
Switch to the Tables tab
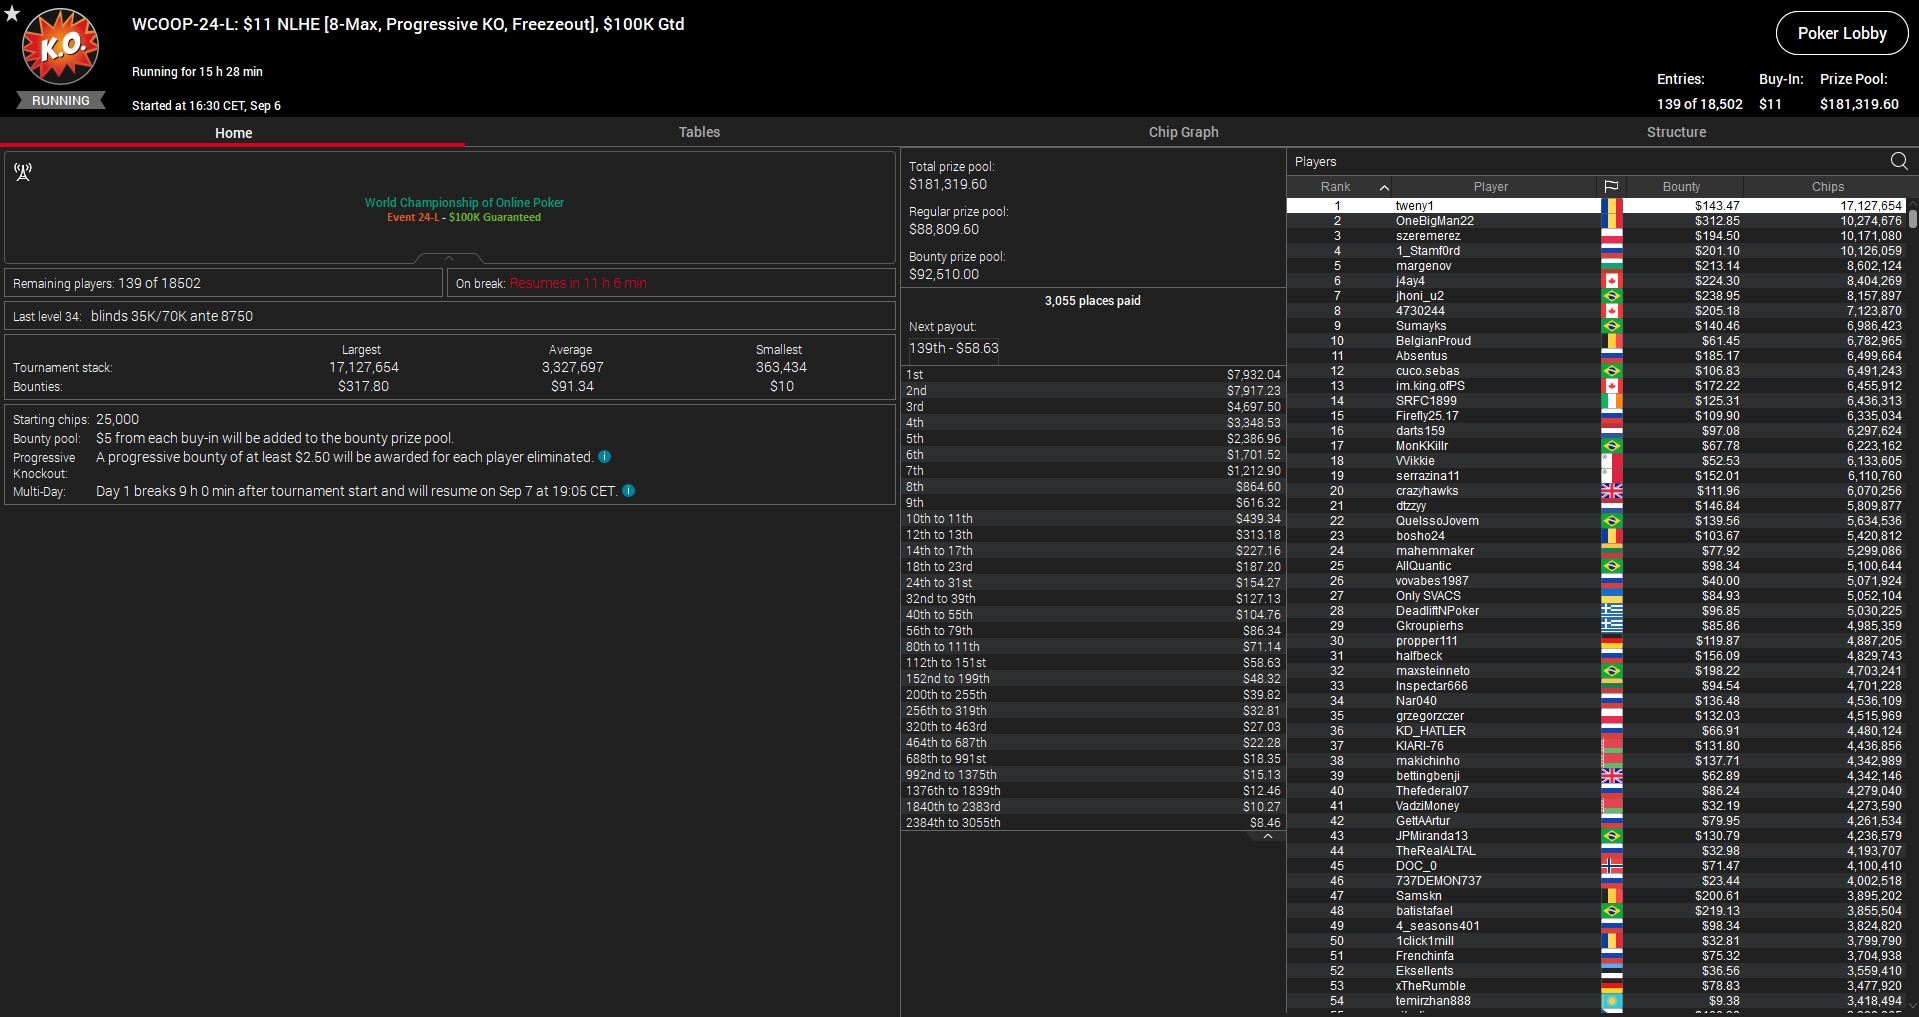pos(699,132)
